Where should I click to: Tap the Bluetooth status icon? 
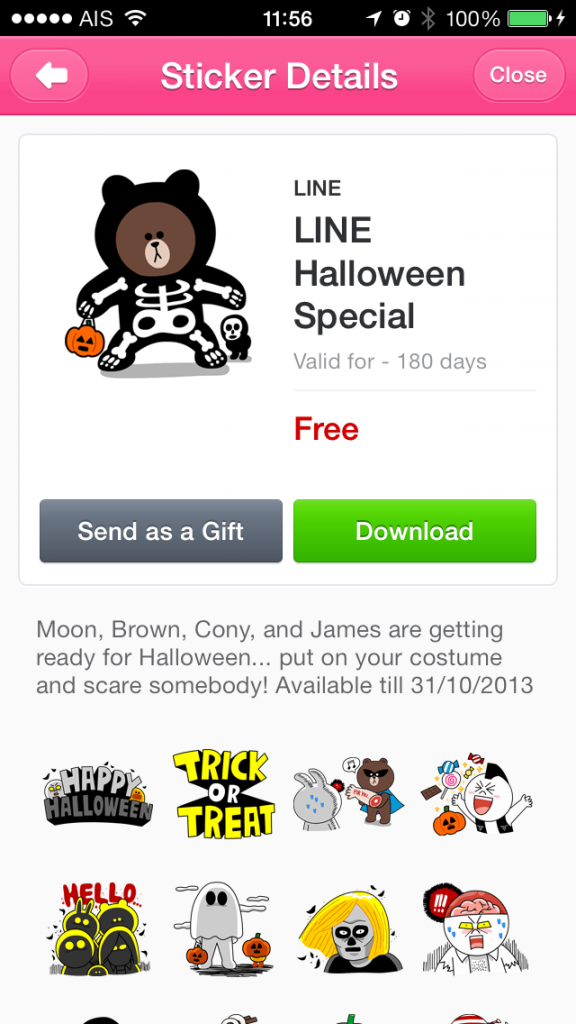428,18
